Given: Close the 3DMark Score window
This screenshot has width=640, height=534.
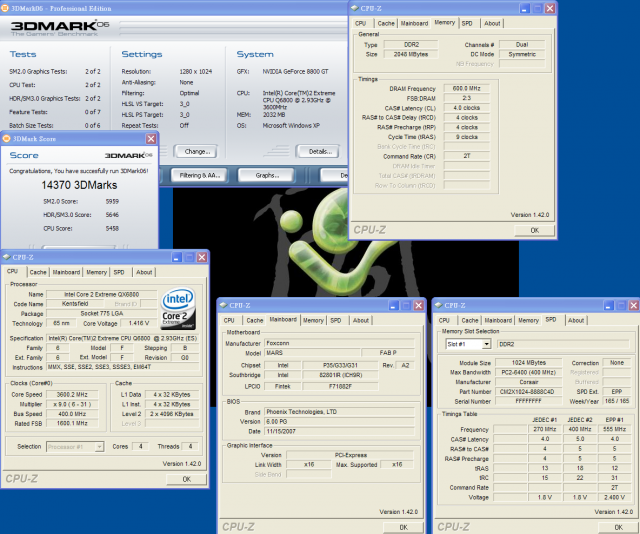Looking at the screenshot, I should (x=151, y=139).
